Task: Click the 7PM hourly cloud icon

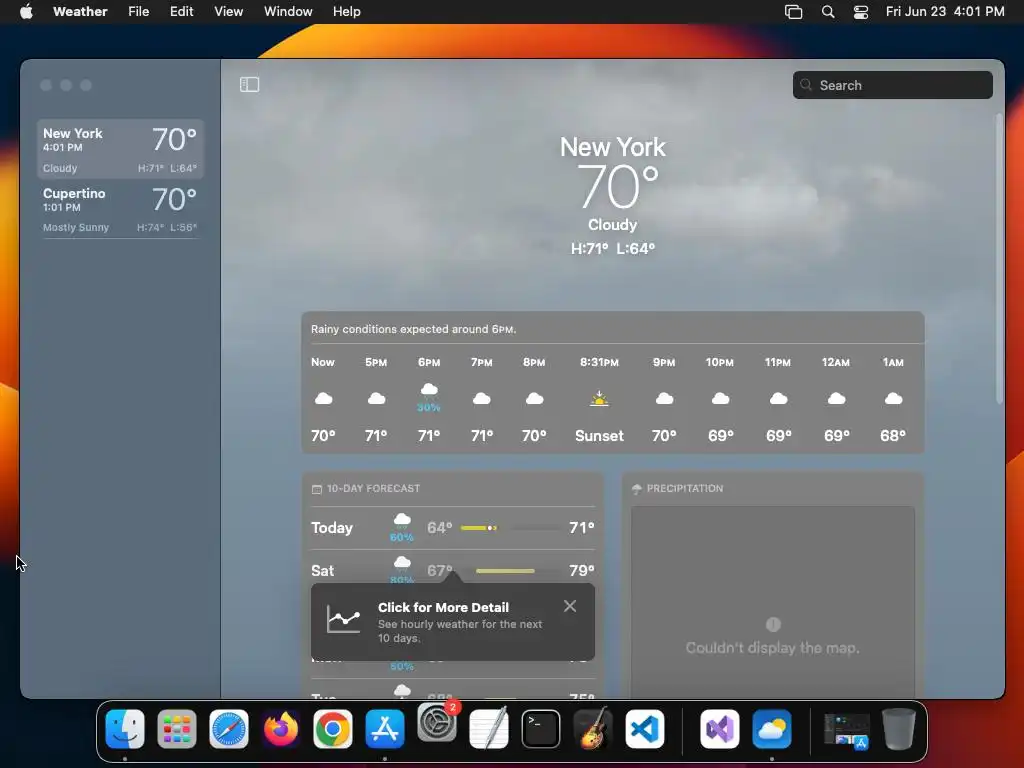Action: coord(482,398)
